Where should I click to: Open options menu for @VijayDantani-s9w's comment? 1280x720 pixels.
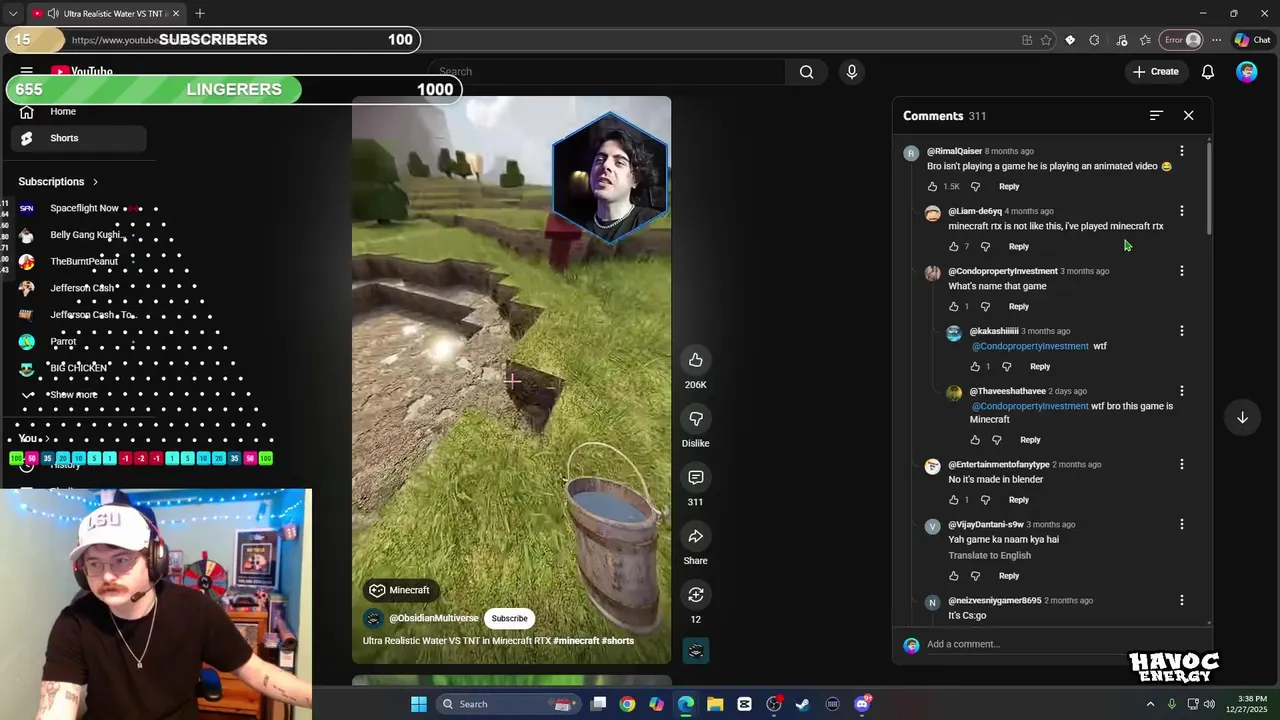[x=1181, y=524]
